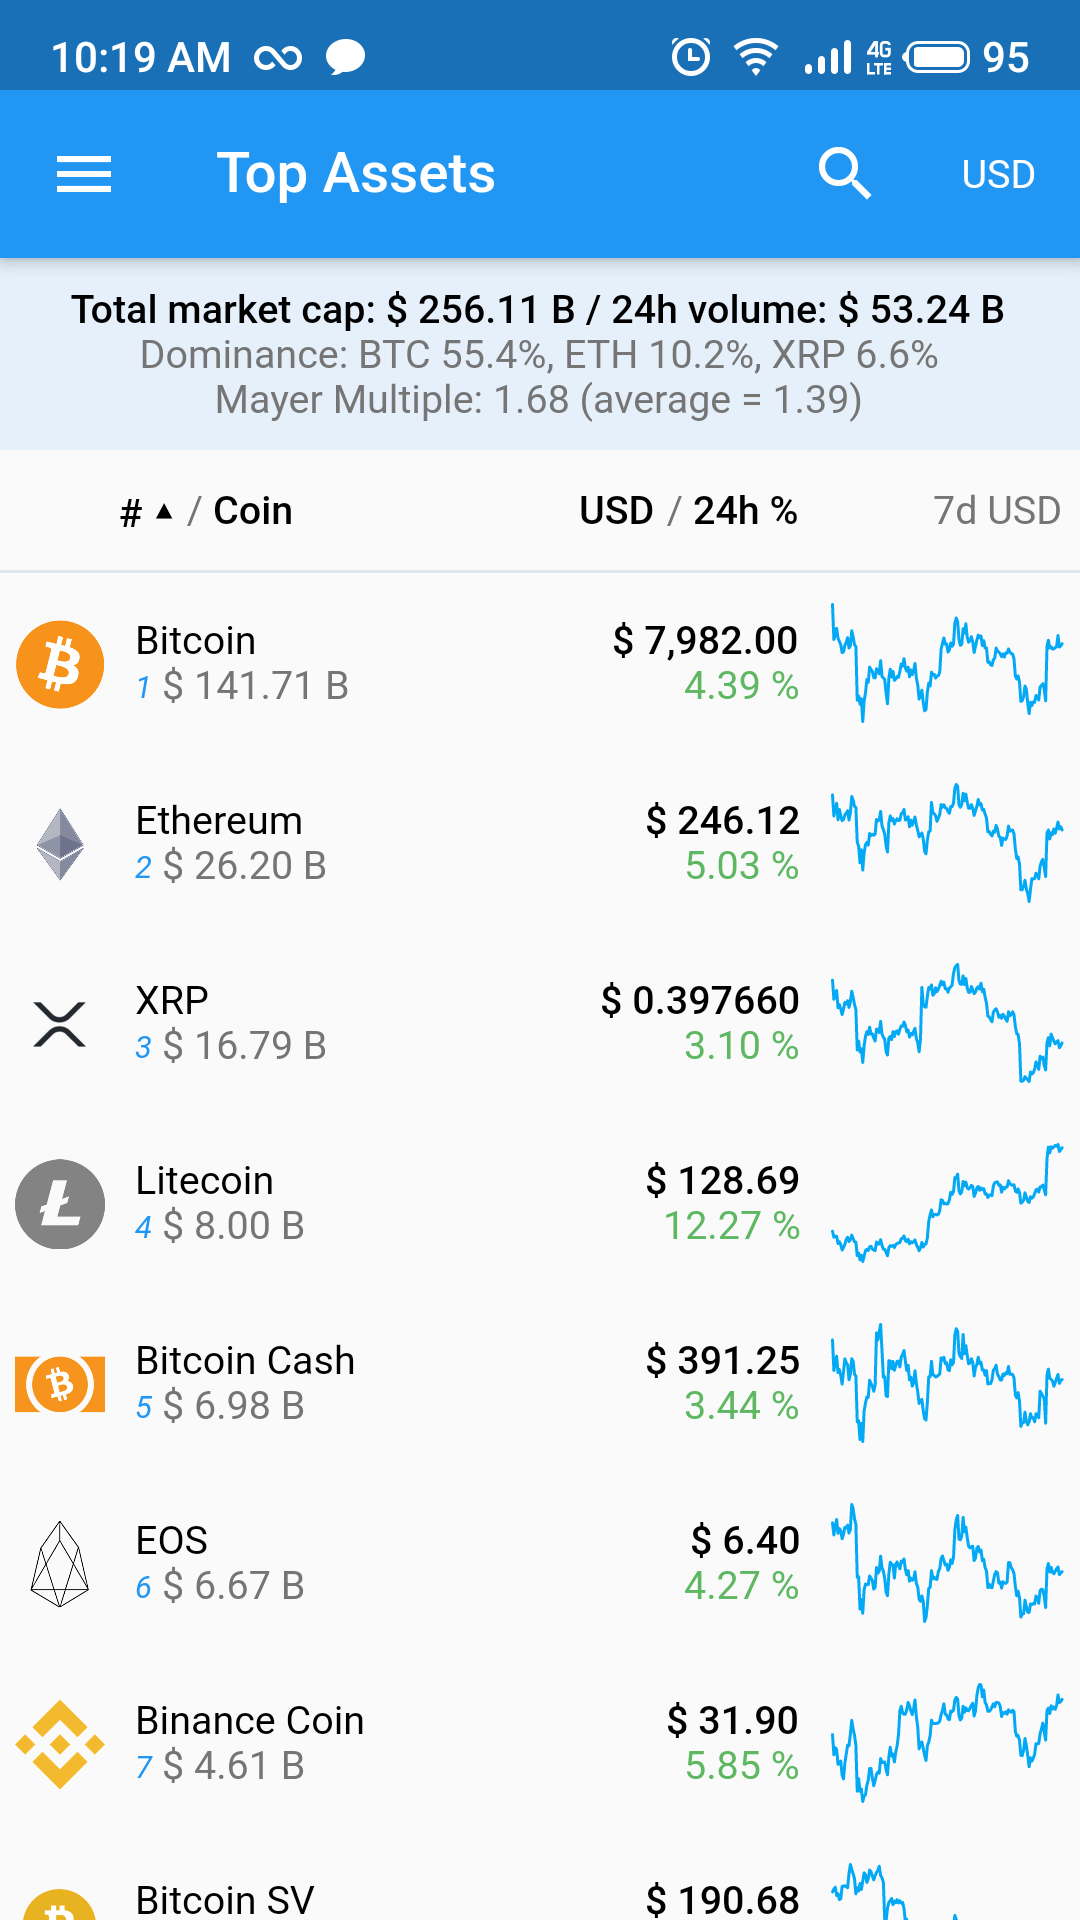Screen dimensions: 1080x1920
Task: Sort by USD price column header
Action: click(616, 511)
